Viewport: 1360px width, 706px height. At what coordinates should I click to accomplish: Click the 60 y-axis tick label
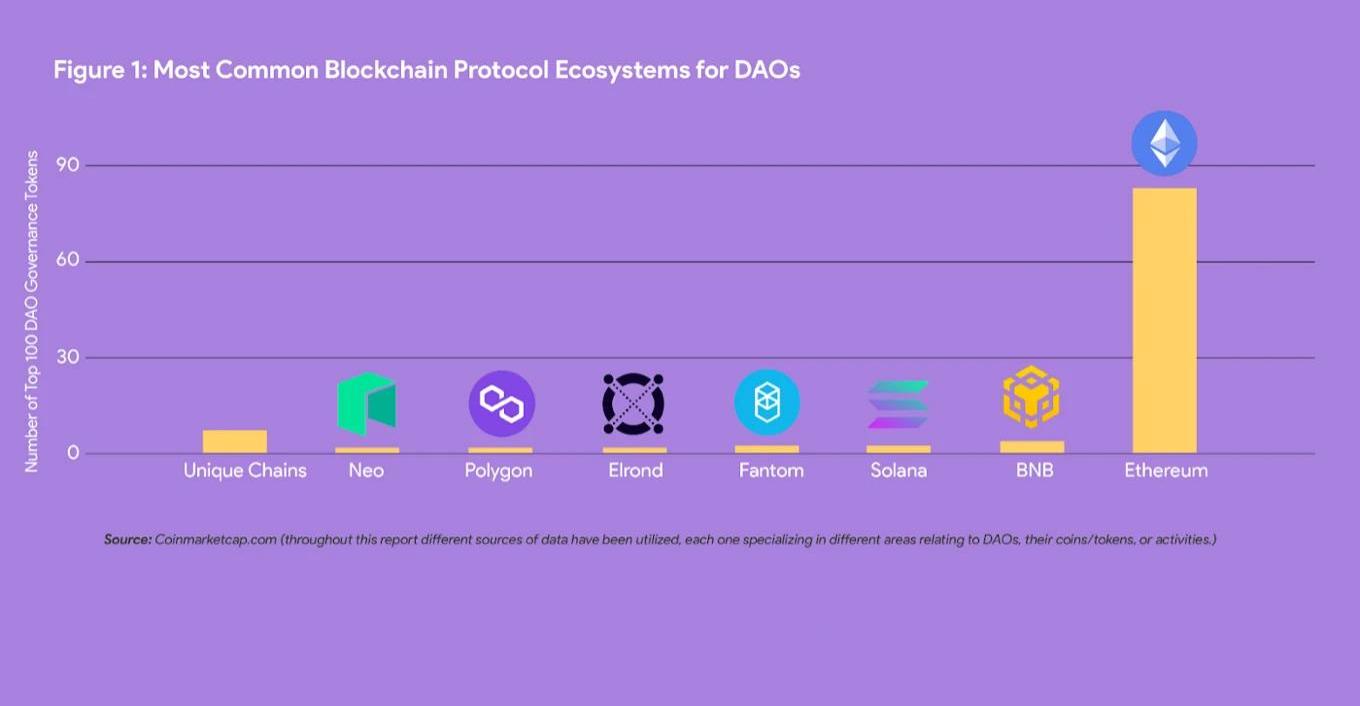click(x=69, y=261)
